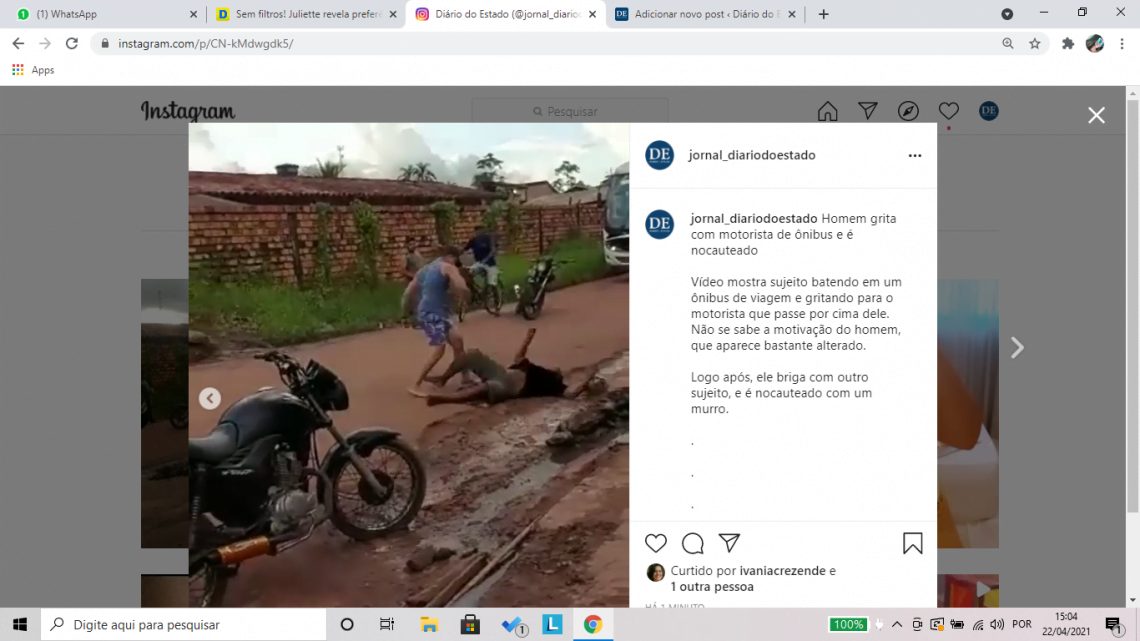1140x641 pixels.
Task: Close the WhatsApp tab
Action: click(x=193, y=14)
